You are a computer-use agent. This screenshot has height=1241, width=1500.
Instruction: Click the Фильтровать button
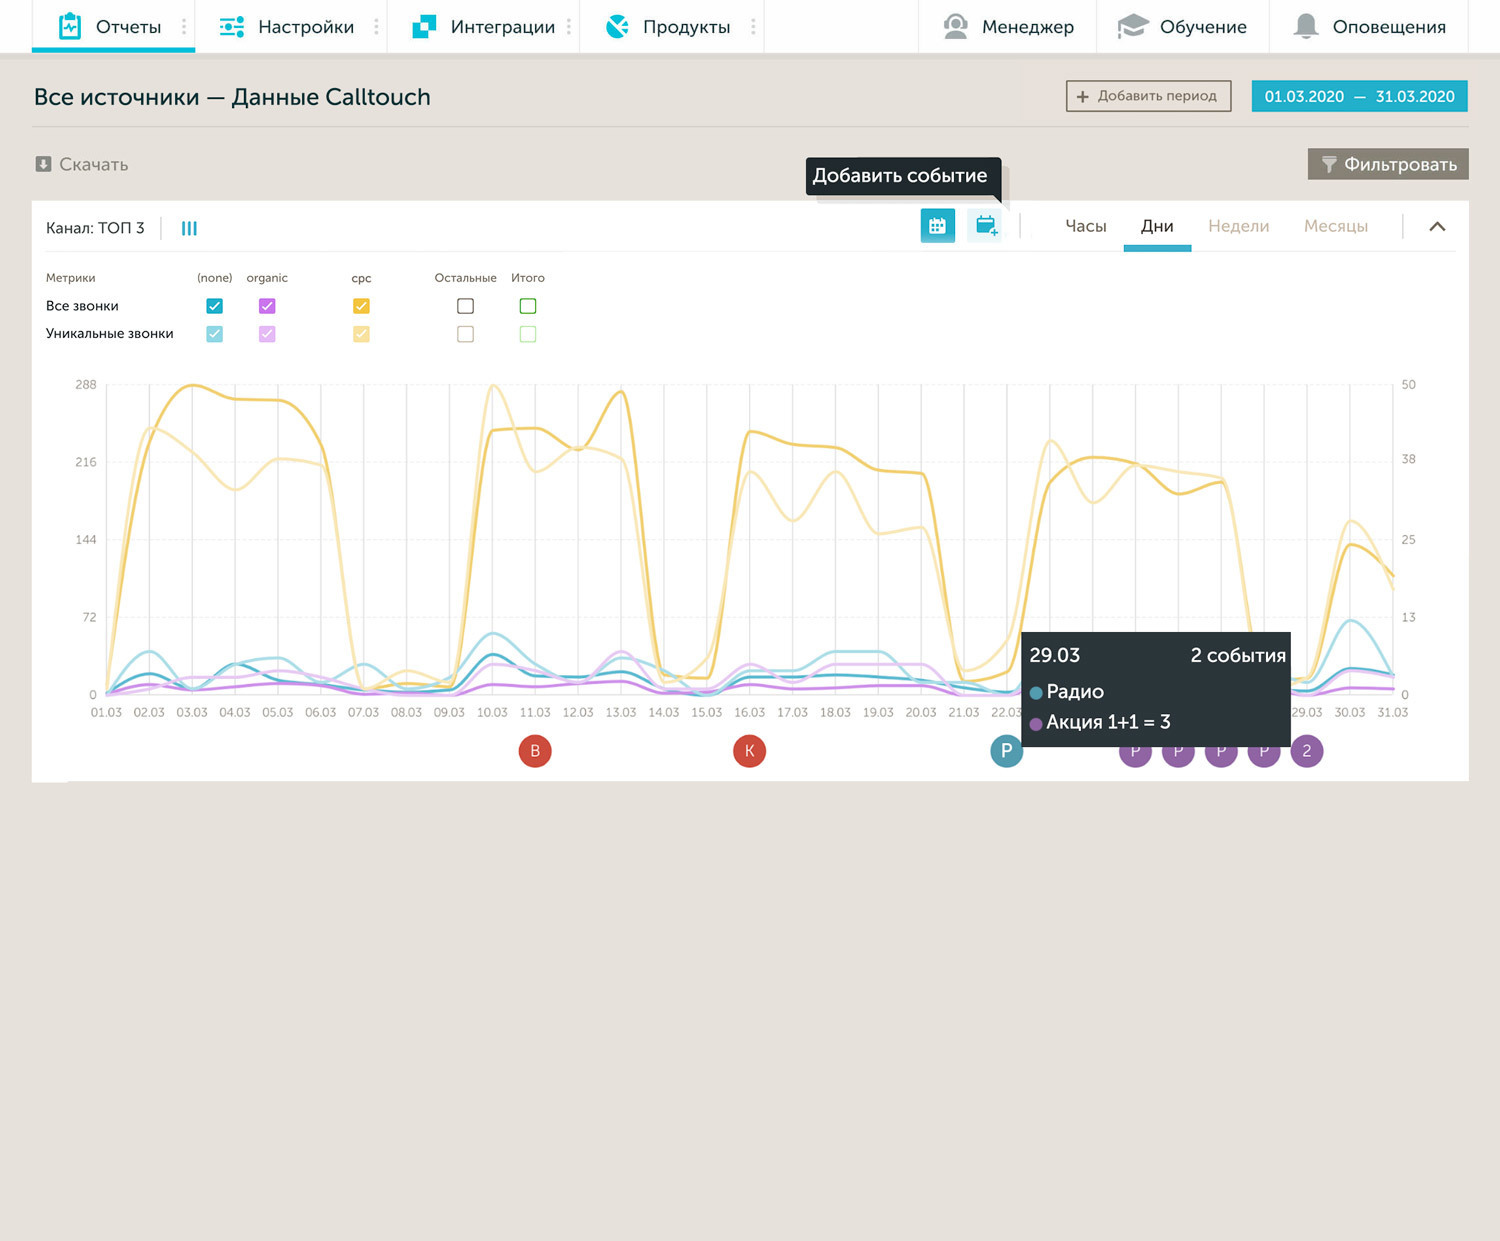coord(1388,164)
